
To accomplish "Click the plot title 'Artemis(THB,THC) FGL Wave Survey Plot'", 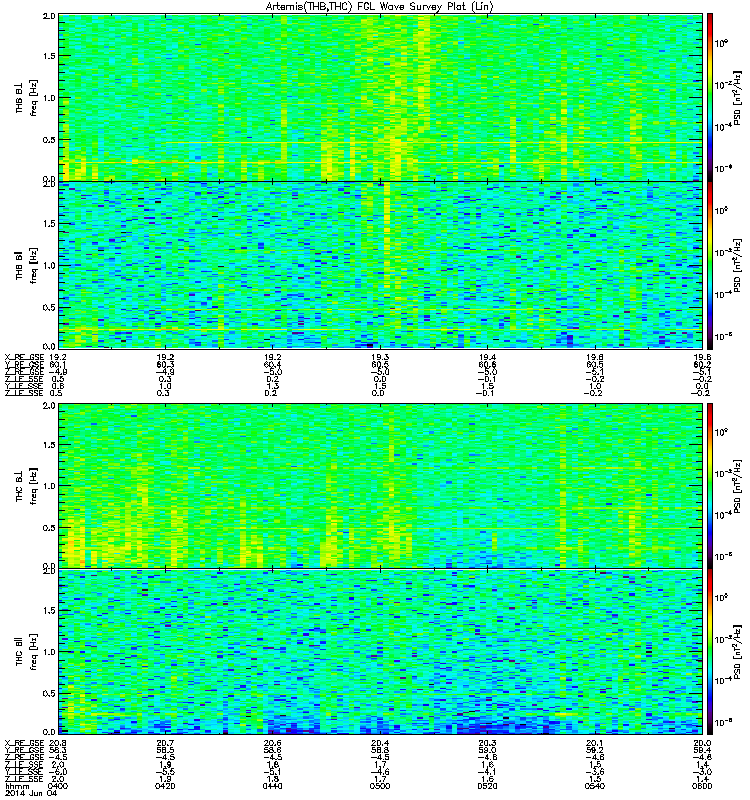I will coord(380,7).
